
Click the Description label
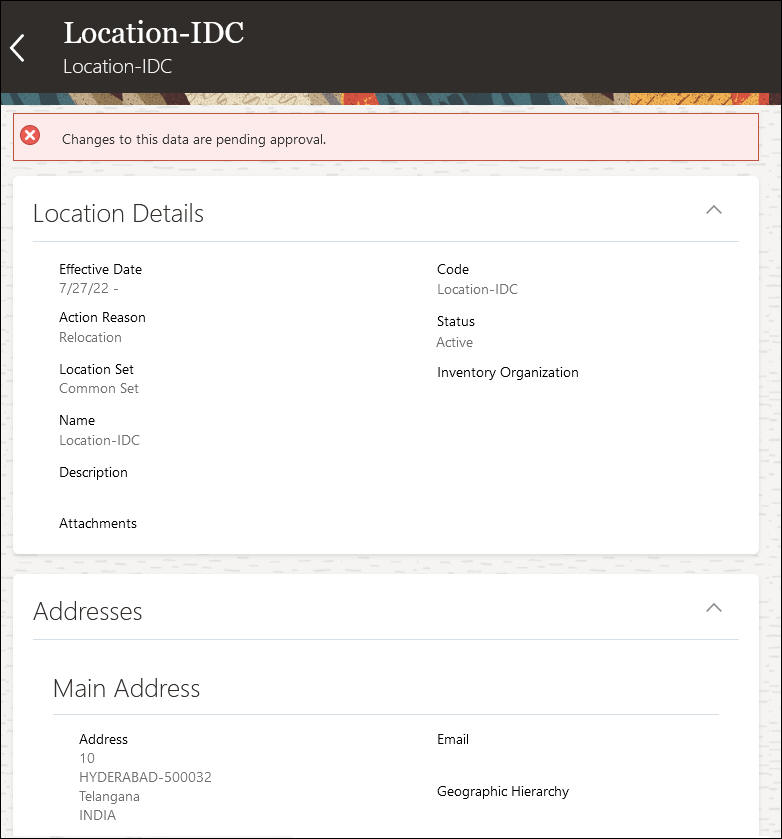pos(94,472)
